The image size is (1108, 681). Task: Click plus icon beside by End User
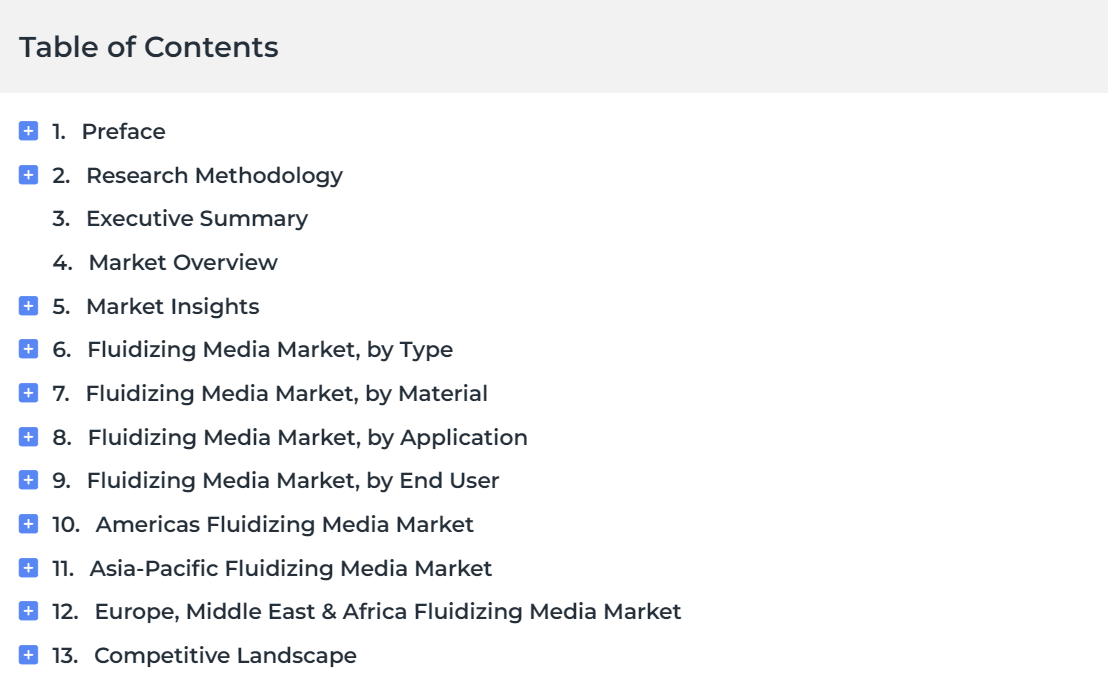(28, 480)
